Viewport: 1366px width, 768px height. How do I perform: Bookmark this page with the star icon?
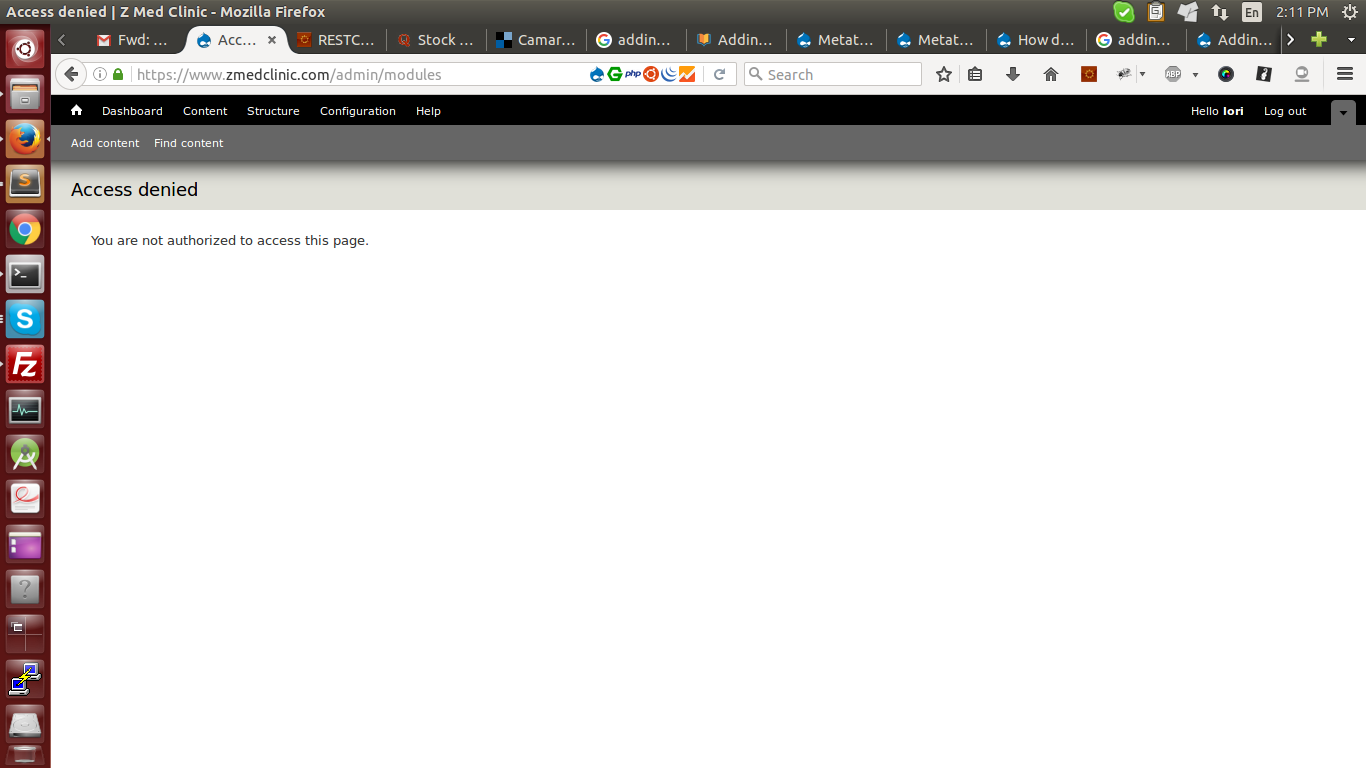[x=943, y=74]
